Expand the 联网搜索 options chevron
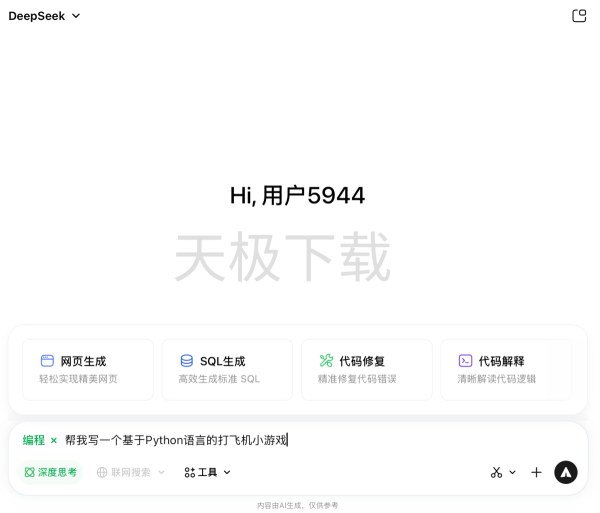This screenshot has width=600, height=513. (161, 472)
